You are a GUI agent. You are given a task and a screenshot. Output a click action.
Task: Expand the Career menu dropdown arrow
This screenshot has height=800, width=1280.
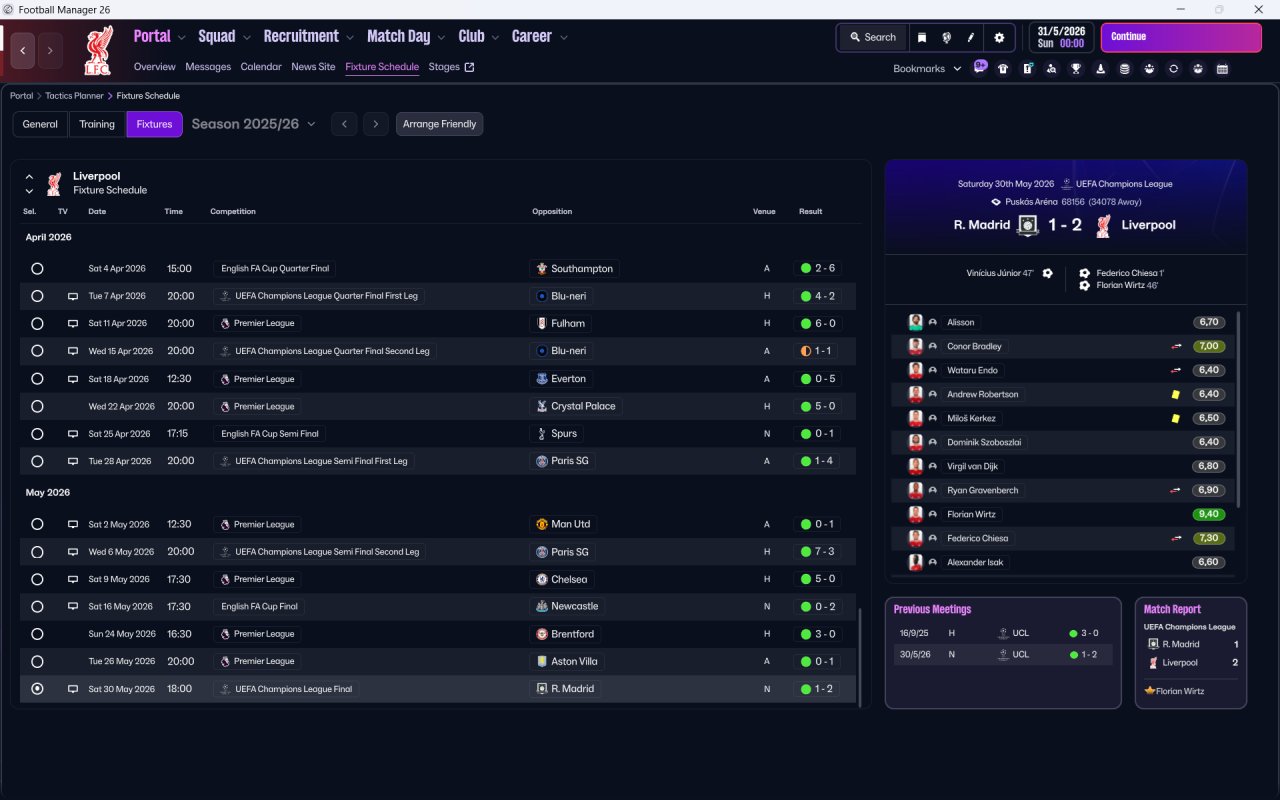coord(564,38)
